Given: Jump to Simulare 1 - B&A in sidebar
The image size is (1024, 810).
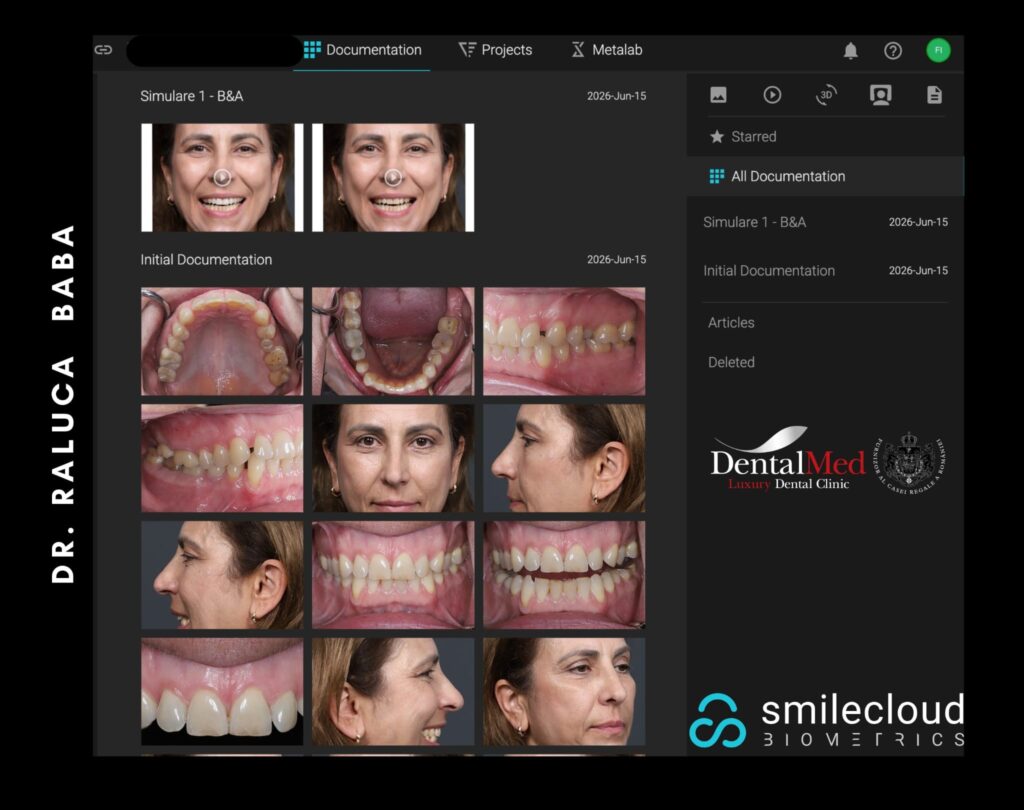Looking at the screenshot, I should pos(825,222).
